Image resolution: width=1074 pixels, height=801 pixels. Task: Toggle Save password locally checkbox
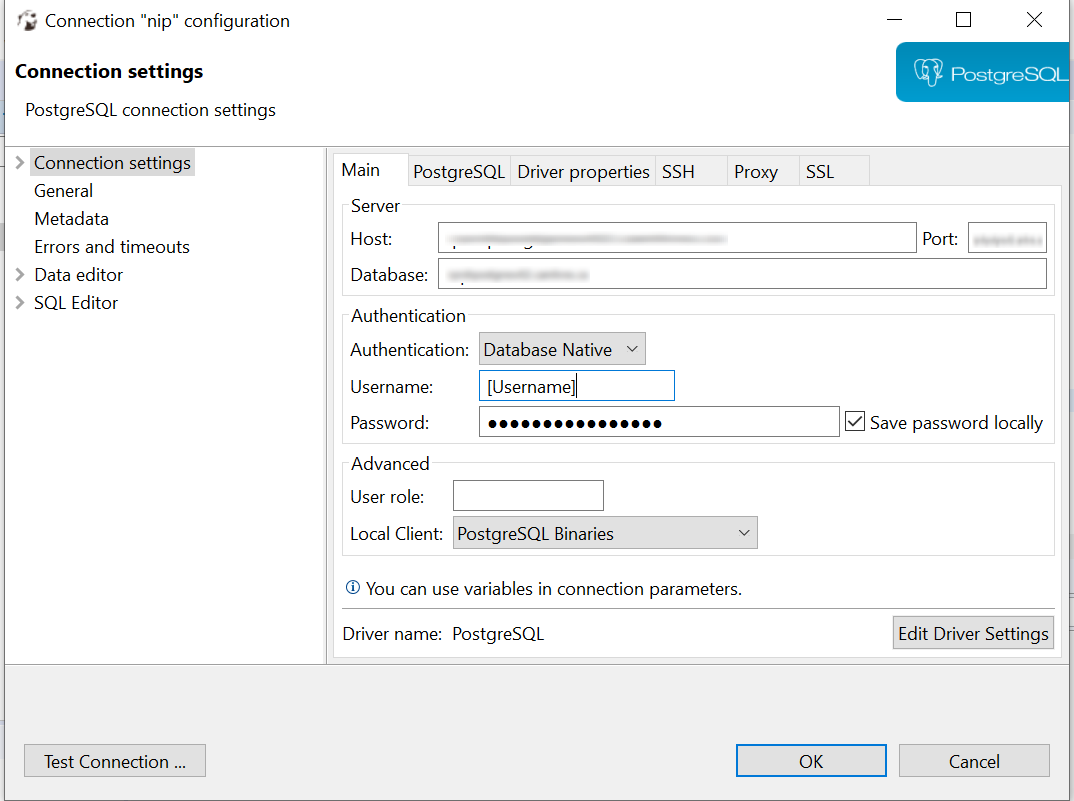[x=855, y=422]
